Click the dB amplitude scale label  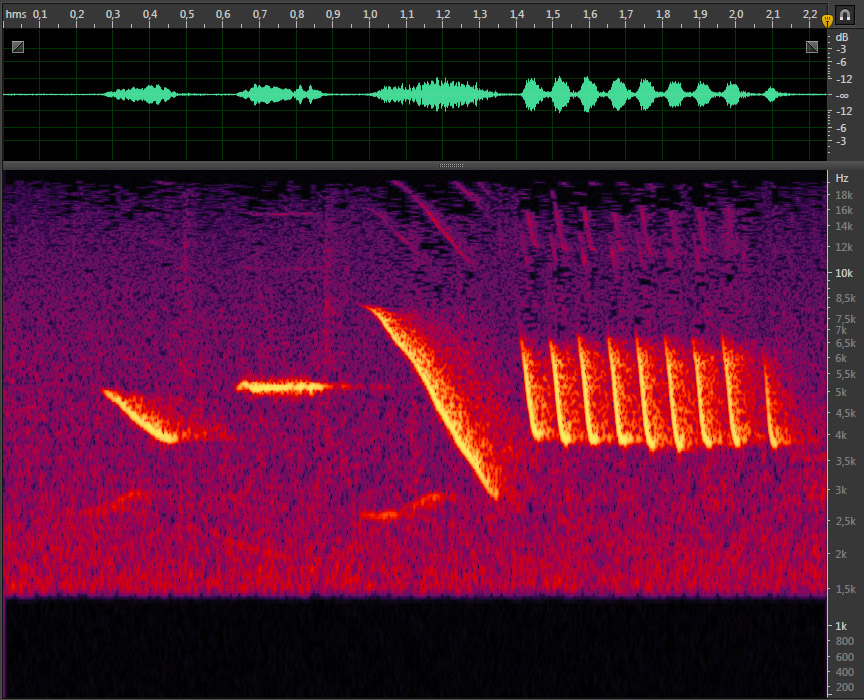842,37
